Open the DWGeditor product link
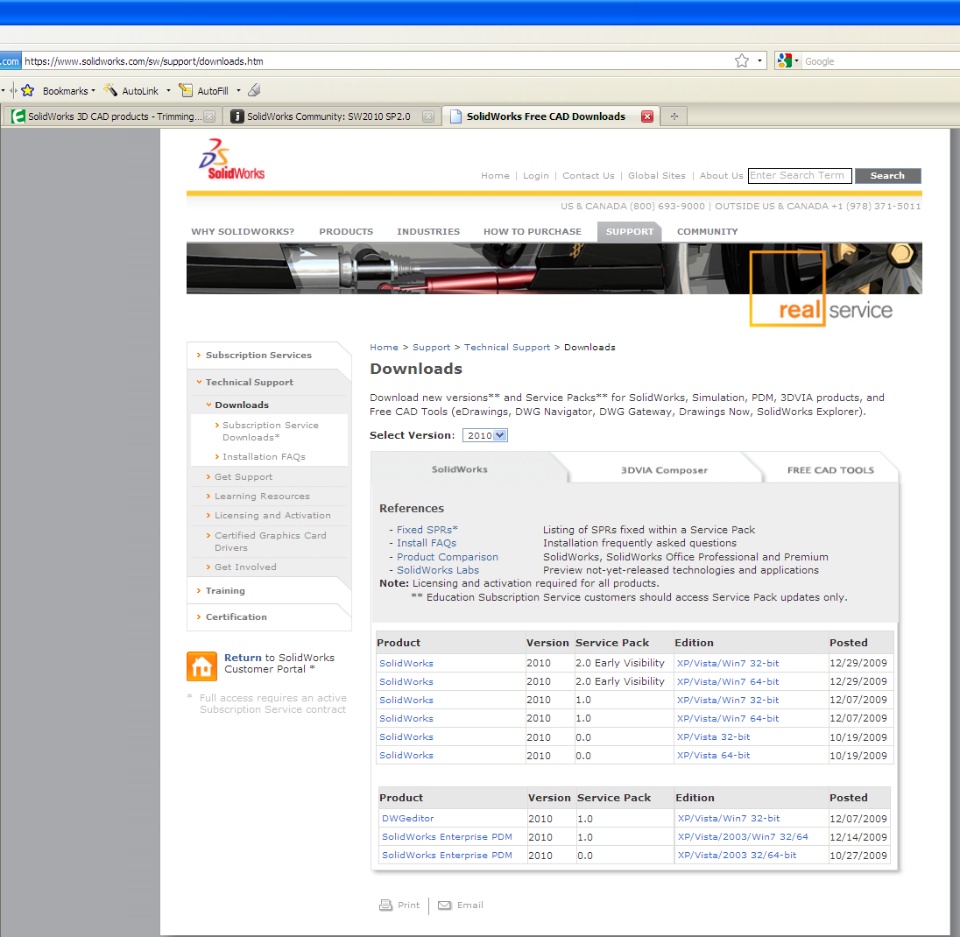The width and height of the screenshot is (960, 937). pos(408,818)
